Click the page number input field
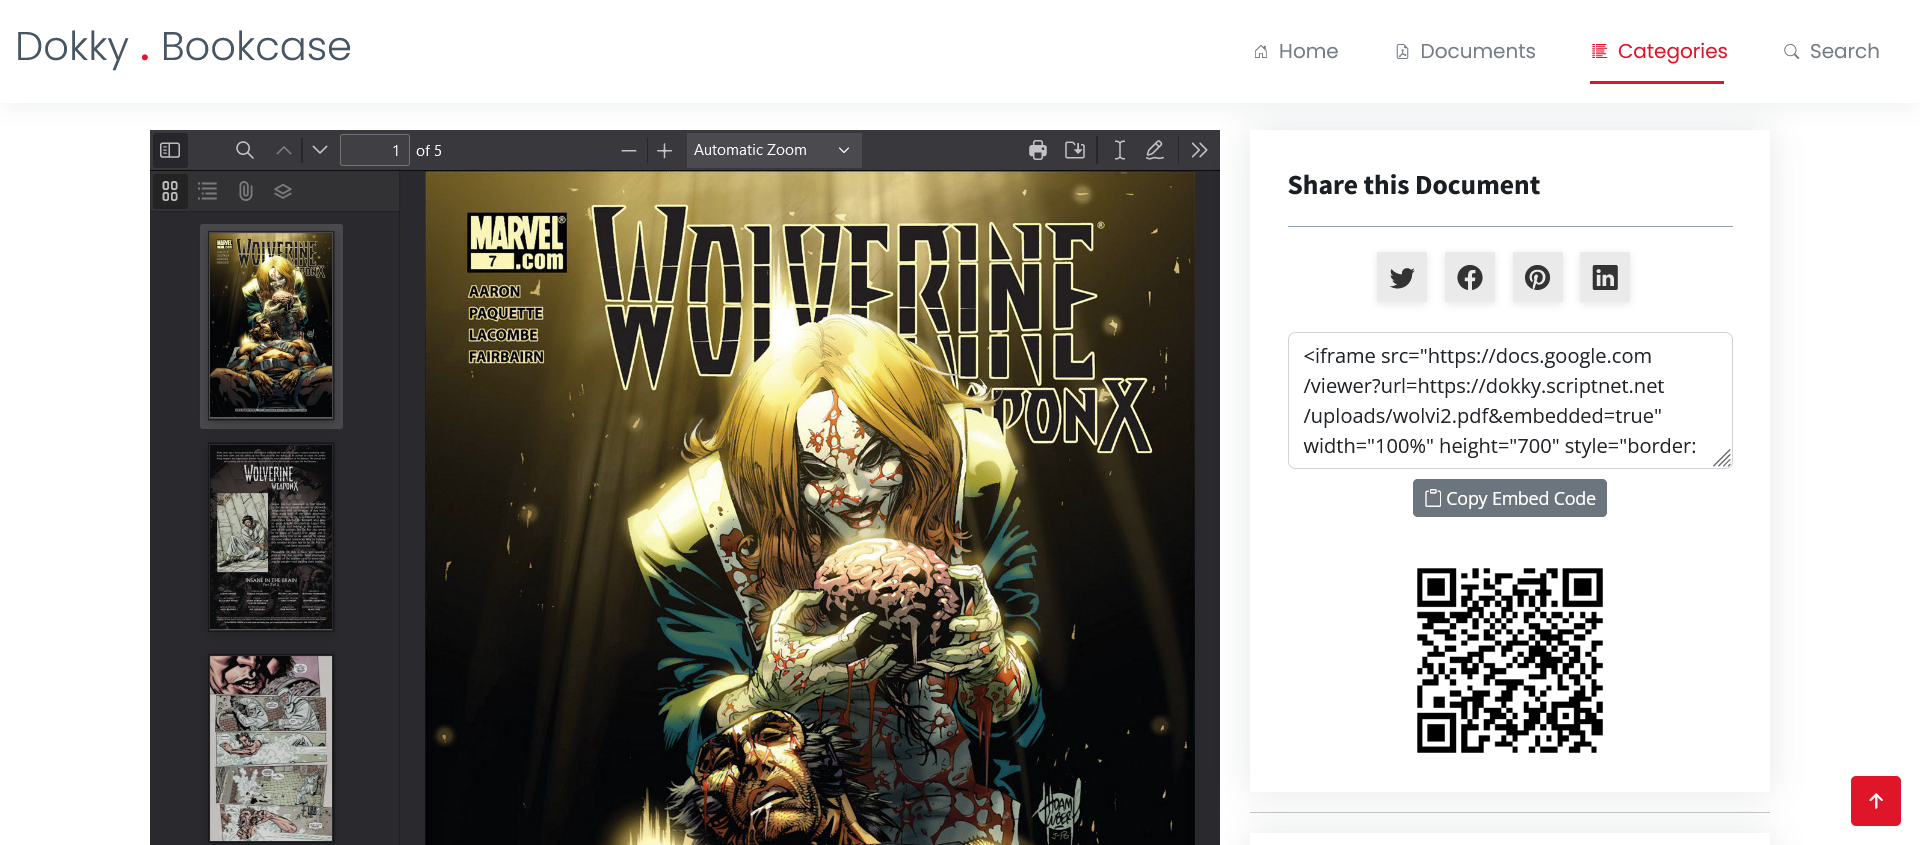Screen dimensions: 1920x845 click(x=375, y=150)
